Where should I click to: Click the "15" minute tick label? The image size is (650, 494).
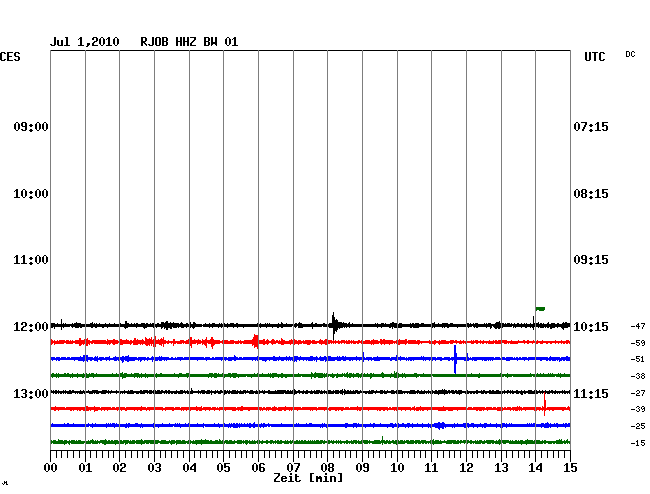(x=570, y=468)
